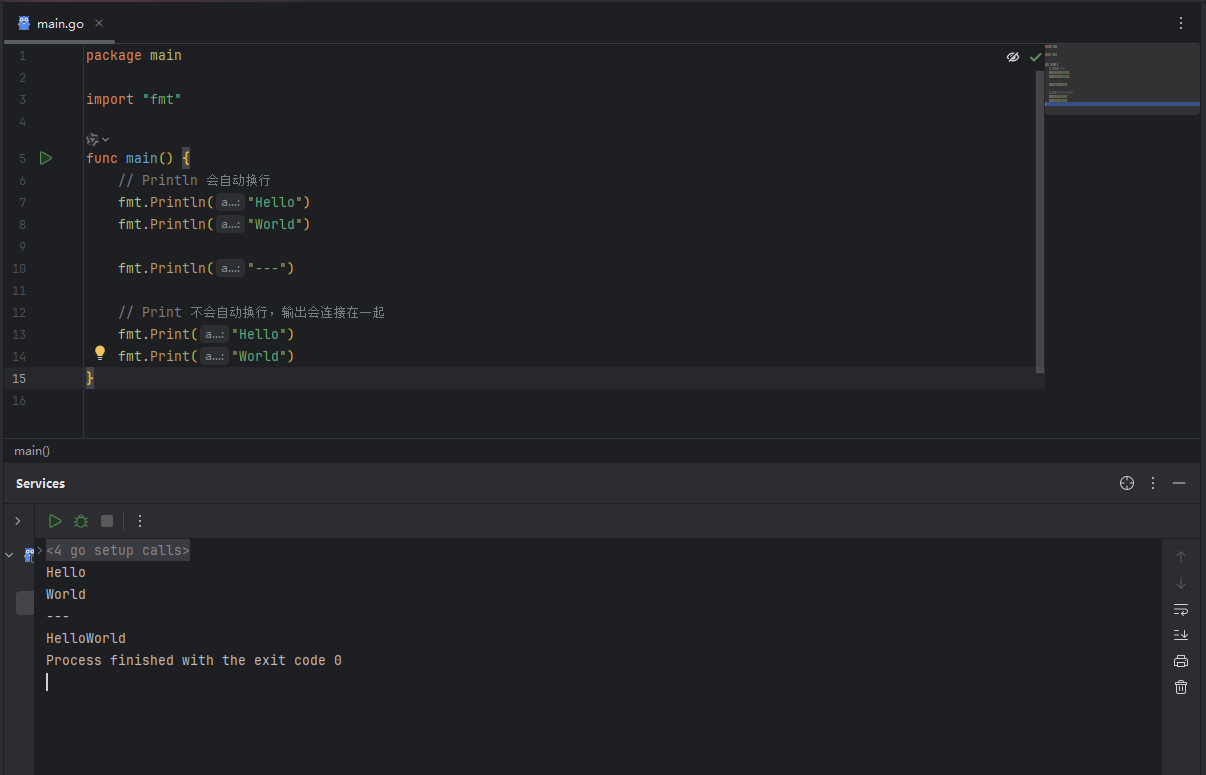Expand the folded go setup calls chevron
The image size is (1206, 775).
click(x=40, y=550)
